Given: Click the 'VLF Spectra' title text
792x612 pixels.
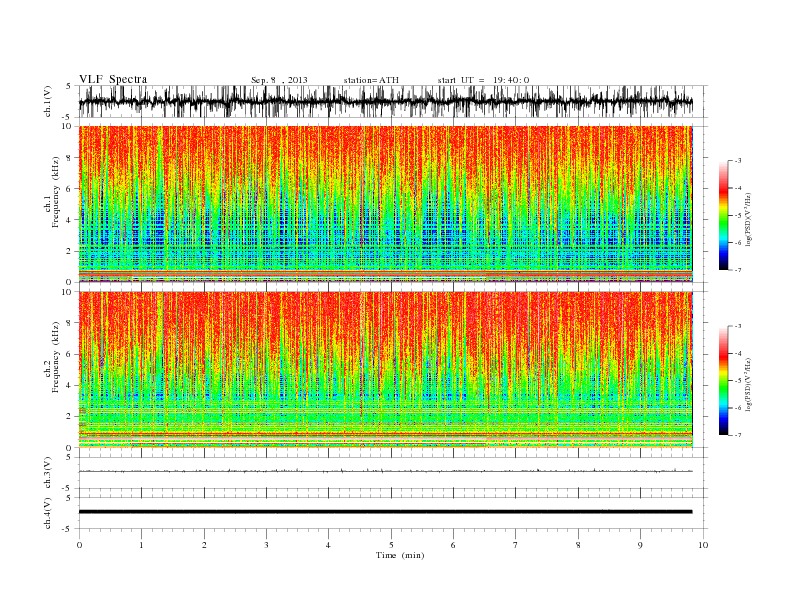Looking at the screenshot, I should point(113,79).
